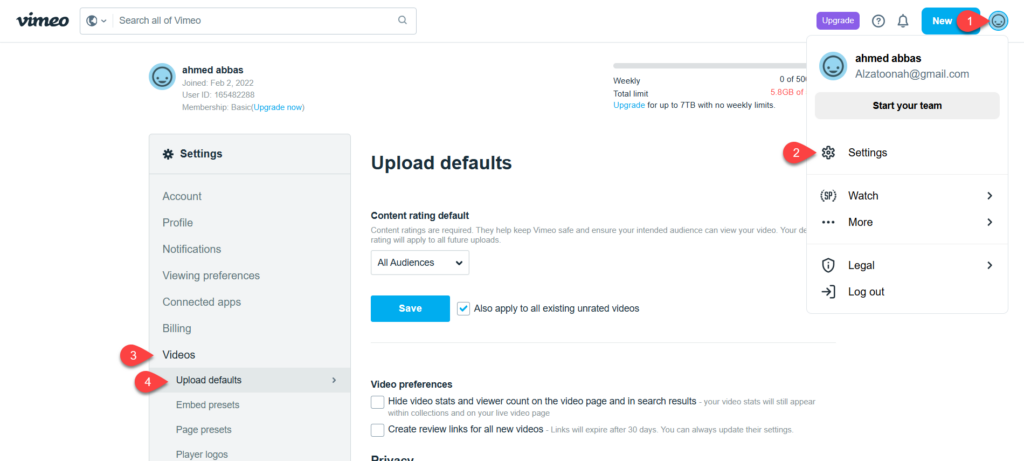
Task: Click the search magnifier icon
Action: tap(402, 20)
